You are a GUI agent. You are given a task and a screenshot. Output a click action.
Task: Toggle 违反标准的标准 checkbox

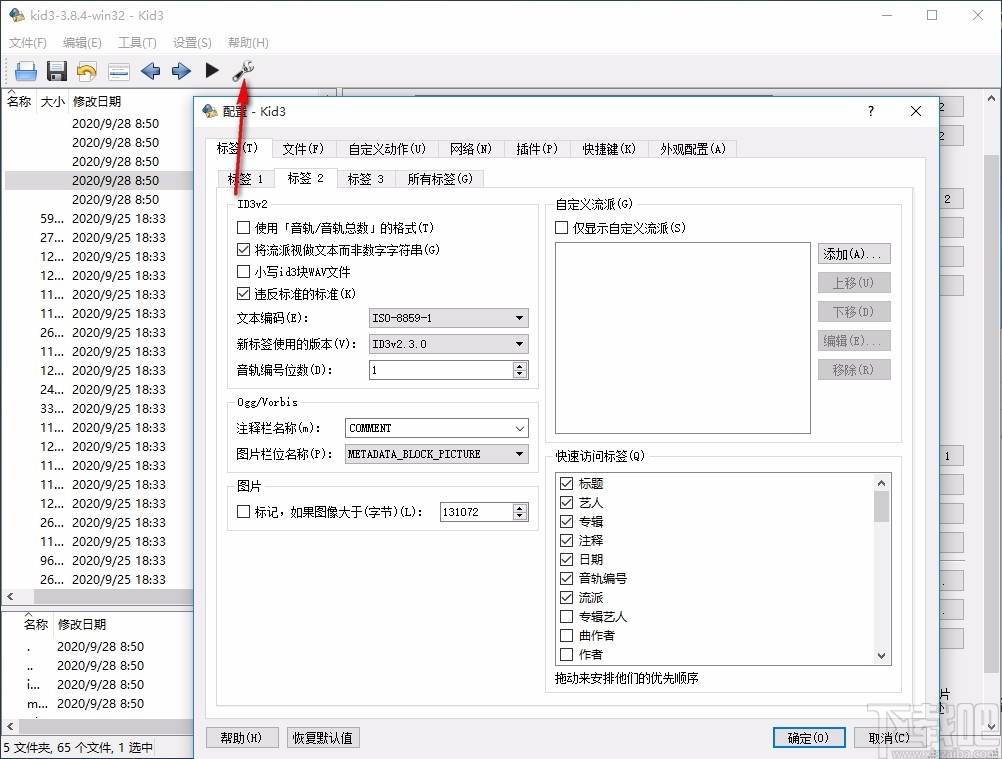tap(243, 294)
